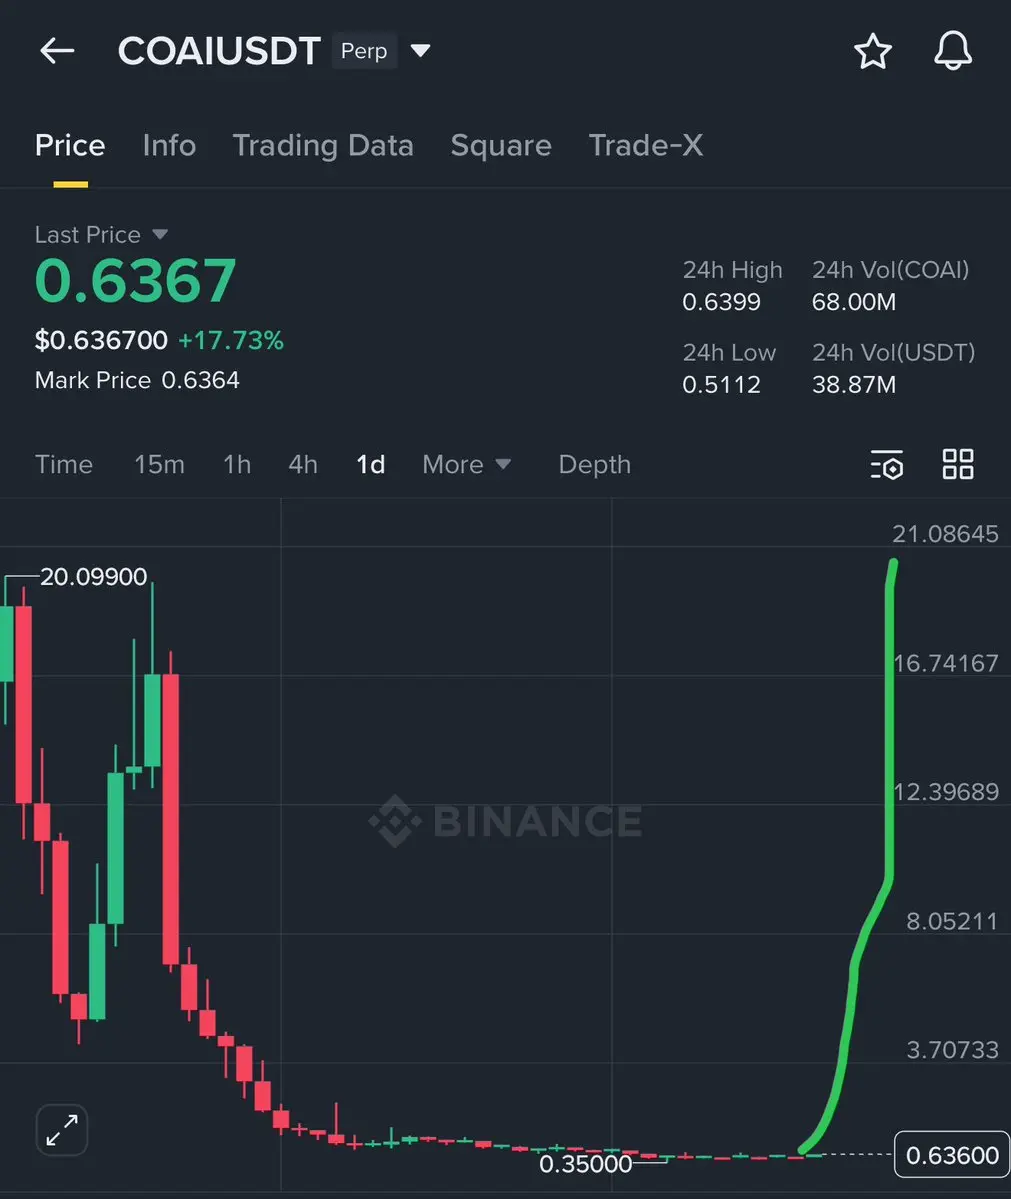1011x1199 pixels.
Task: Open the Square tab
Action: click(501, 145)
